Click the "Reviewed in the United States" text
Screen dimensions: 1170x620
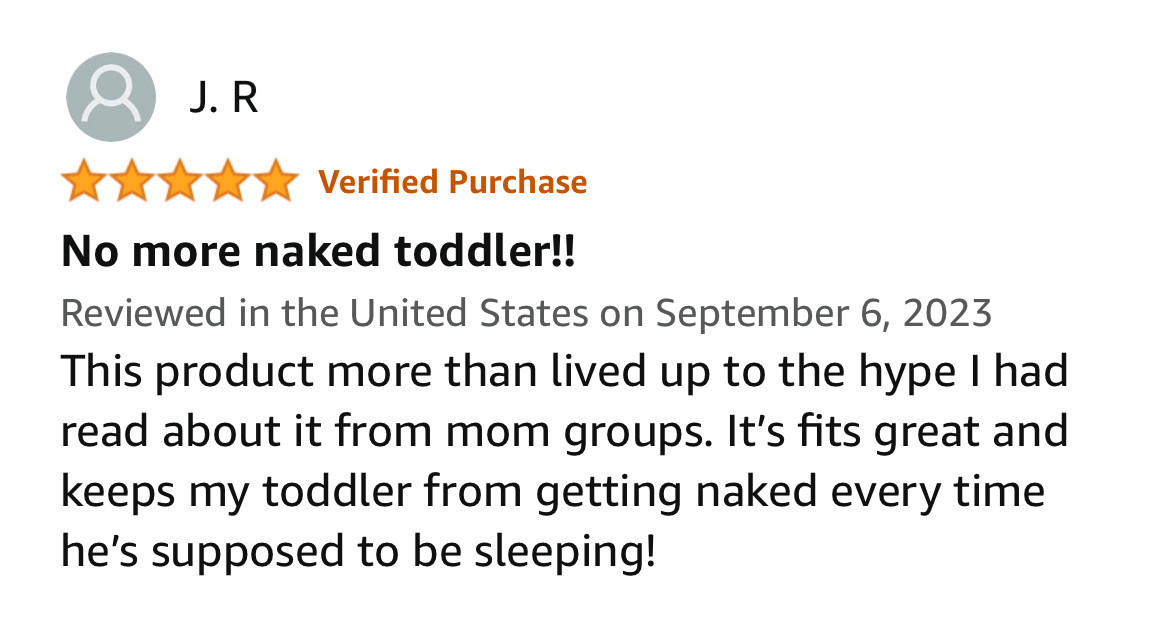pyautogui.click(x=324, y=313)
